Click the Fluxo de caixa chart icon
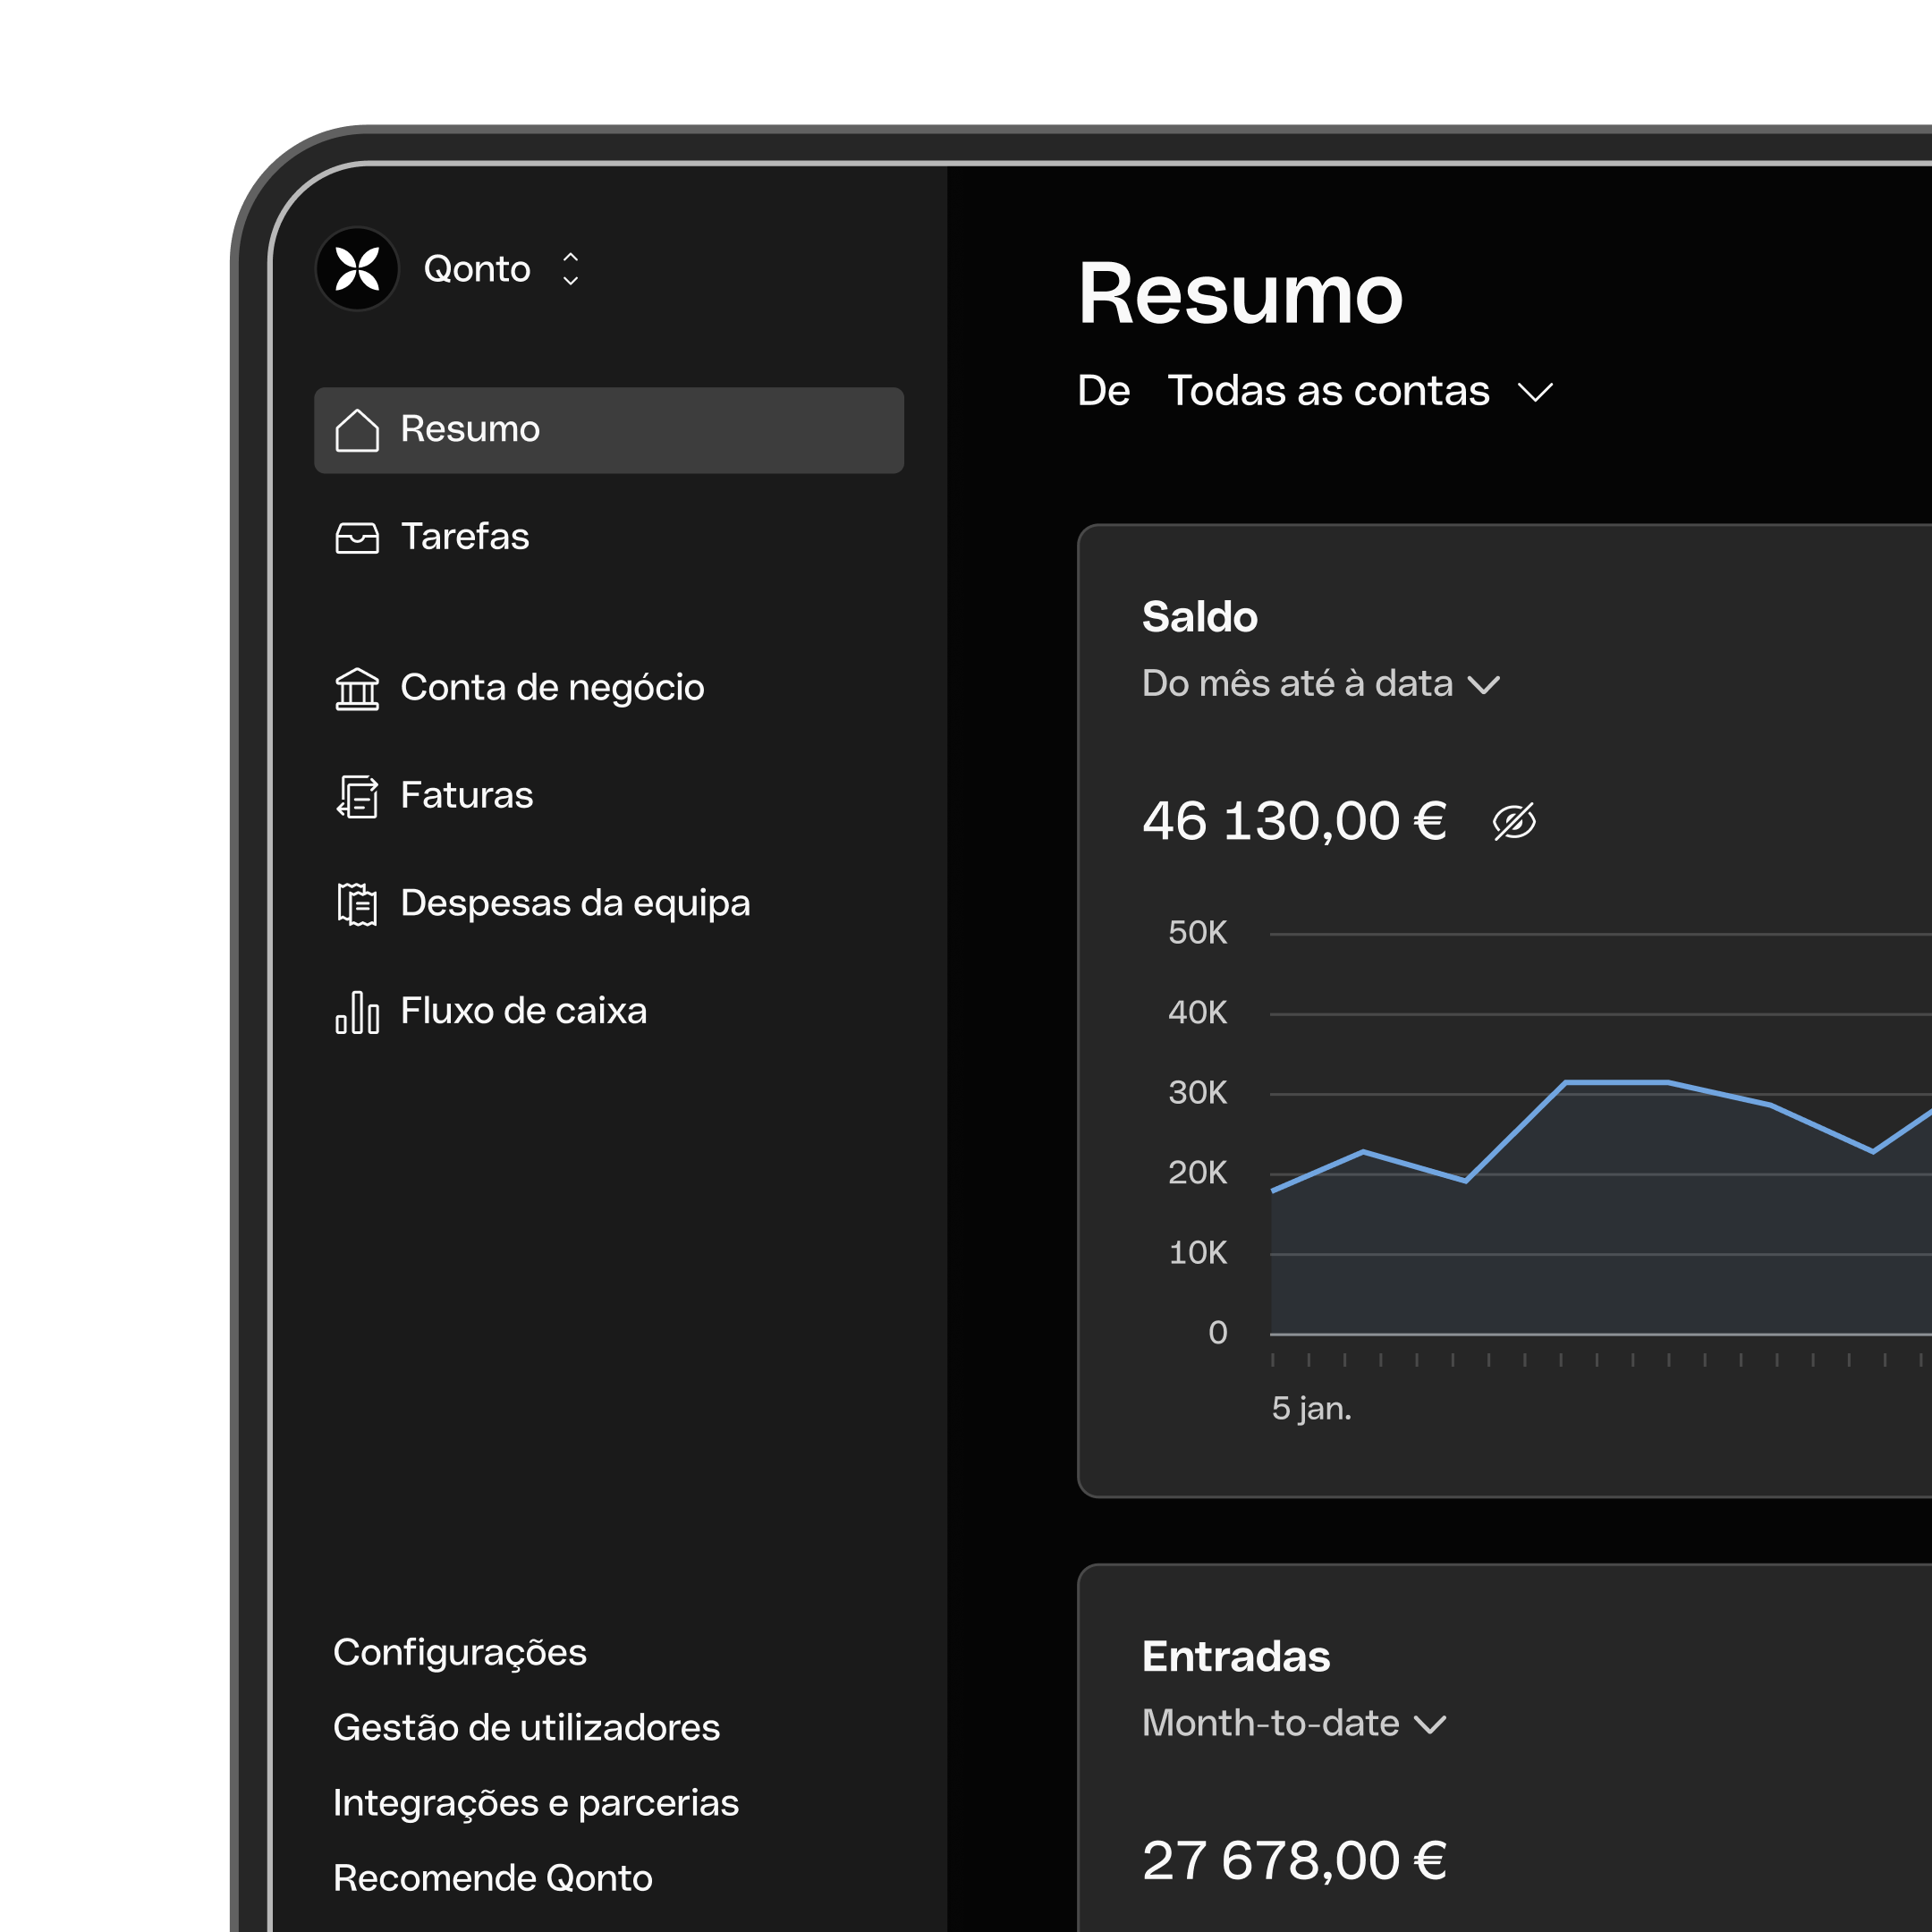 (357, 1012)
